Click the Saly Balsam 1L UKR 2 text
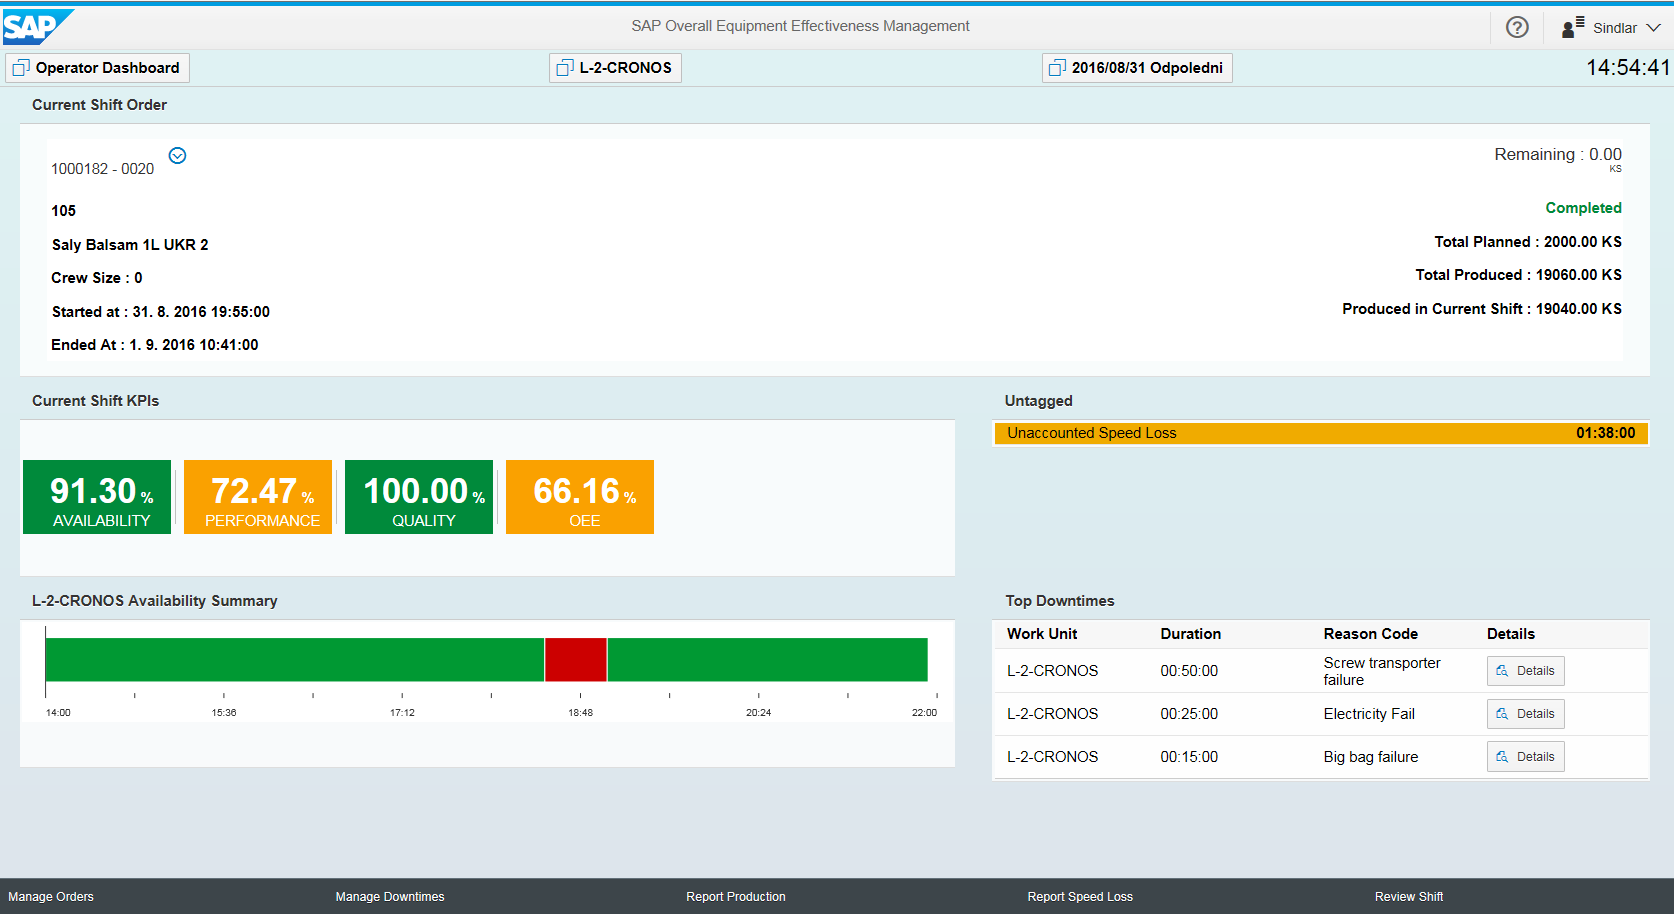 pyautogui.click(x=130, y=245)
